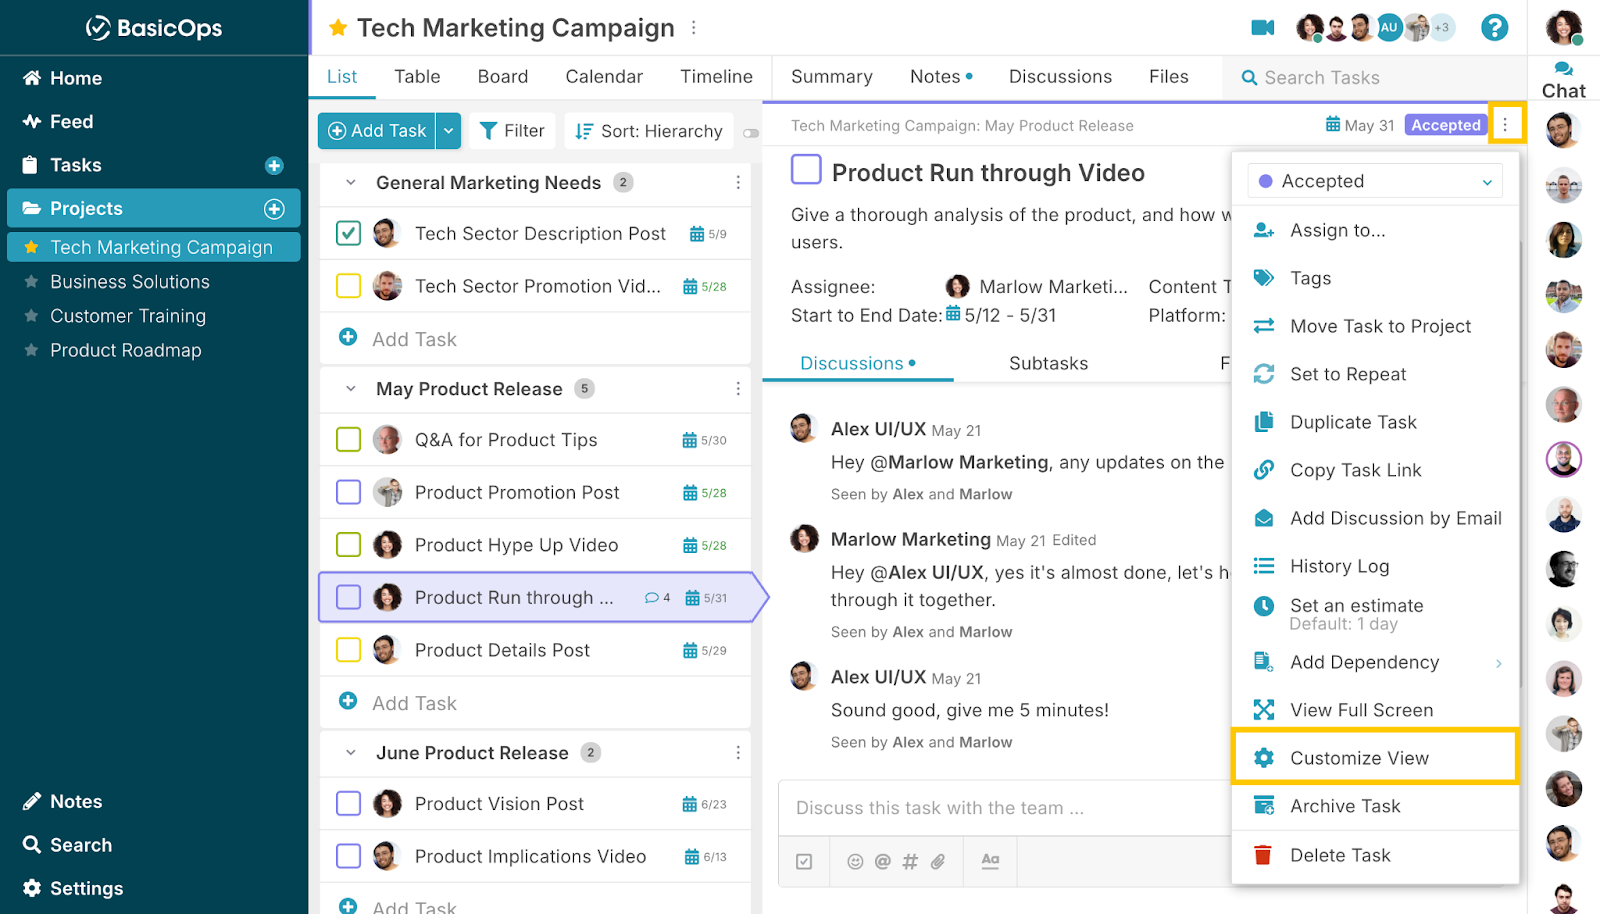Open the Timeline tab
Image resolution: width=1600 pixels, height=914 pixels.
tap(716, 77)
